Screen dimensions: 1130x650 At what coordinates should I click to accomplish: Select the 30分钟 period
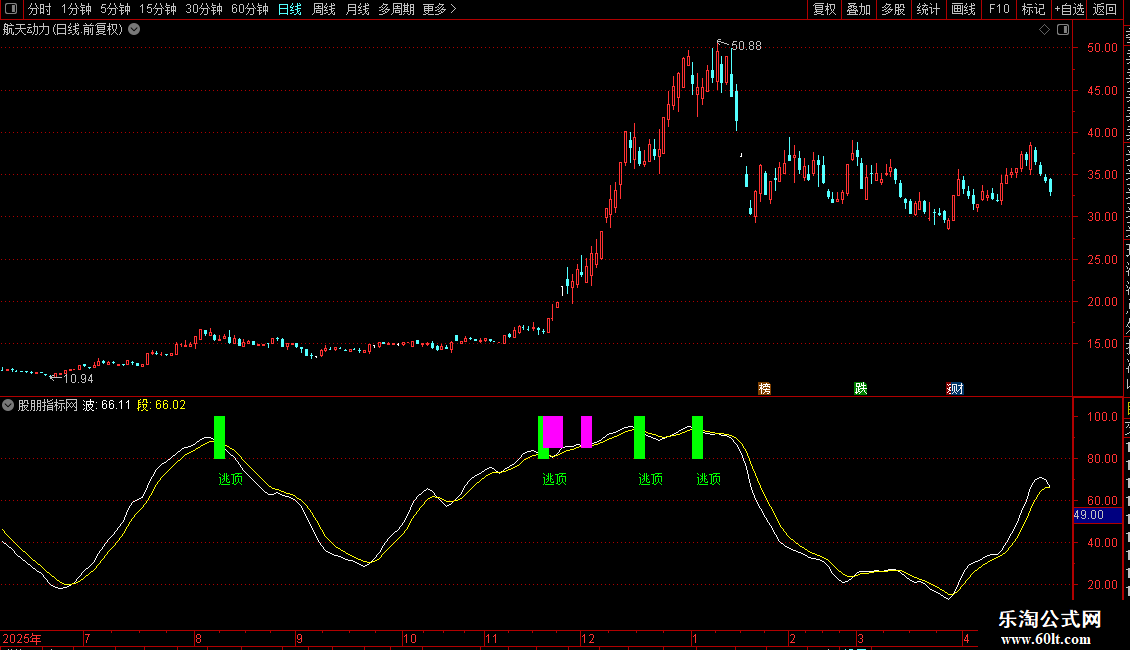[204, 9]
